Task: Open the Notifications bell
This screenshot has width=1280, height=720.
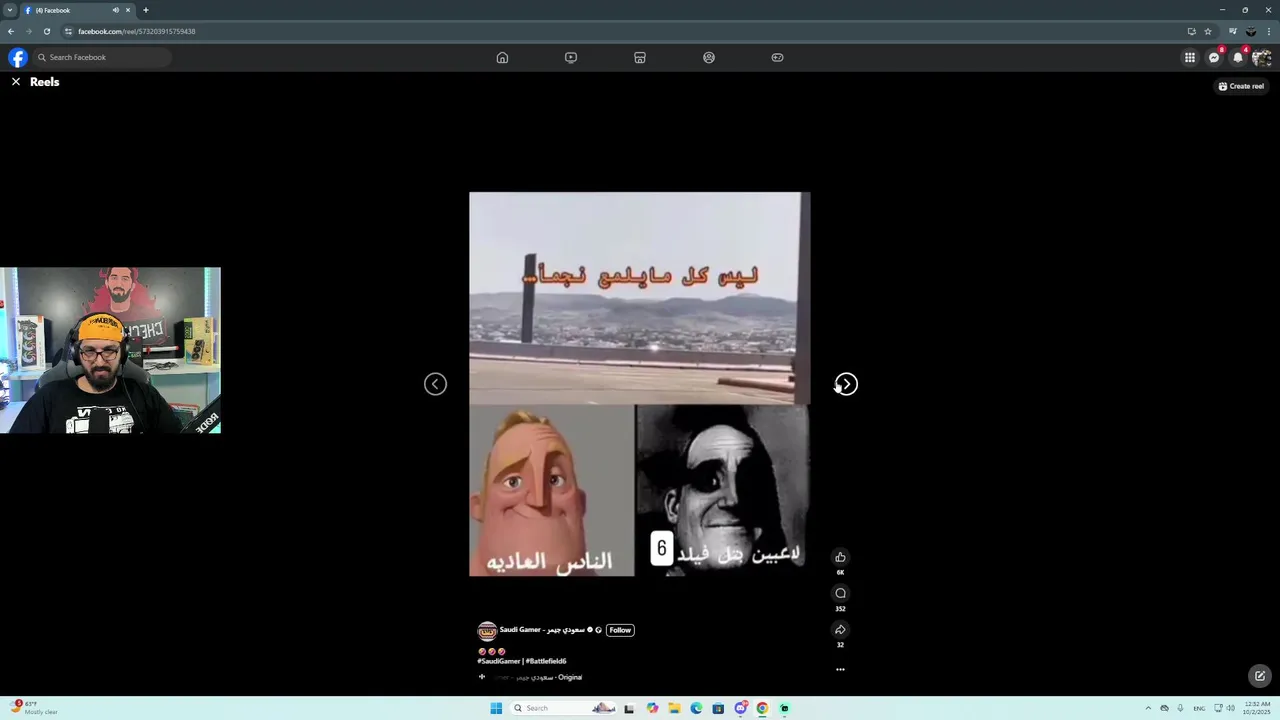Action: coord(1238,57)
